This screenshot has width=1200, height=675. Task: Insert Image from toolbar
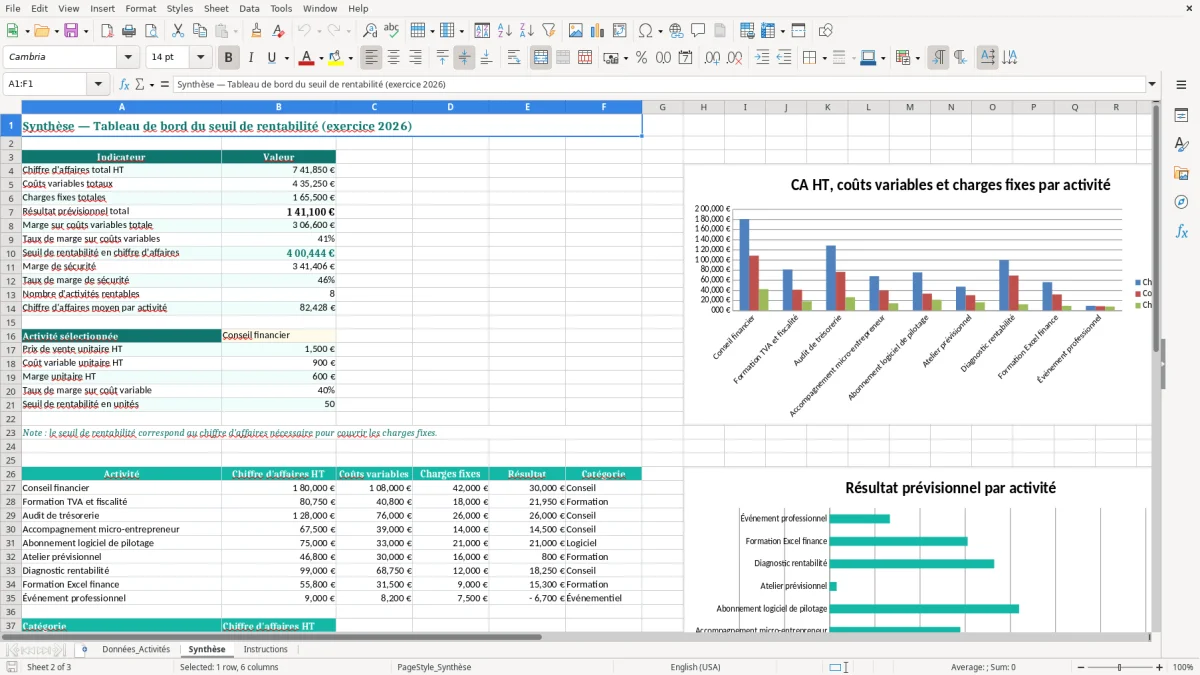point(576,31)
